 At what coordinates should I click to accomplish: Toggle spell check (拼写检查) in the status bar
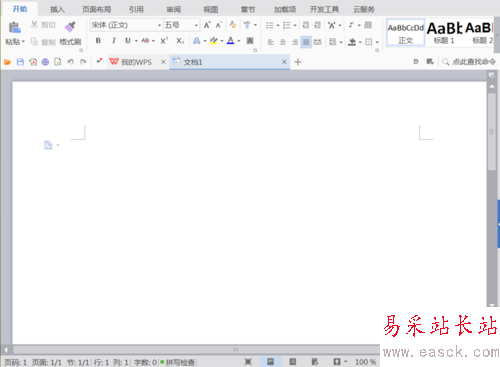[x=178, y=362]
